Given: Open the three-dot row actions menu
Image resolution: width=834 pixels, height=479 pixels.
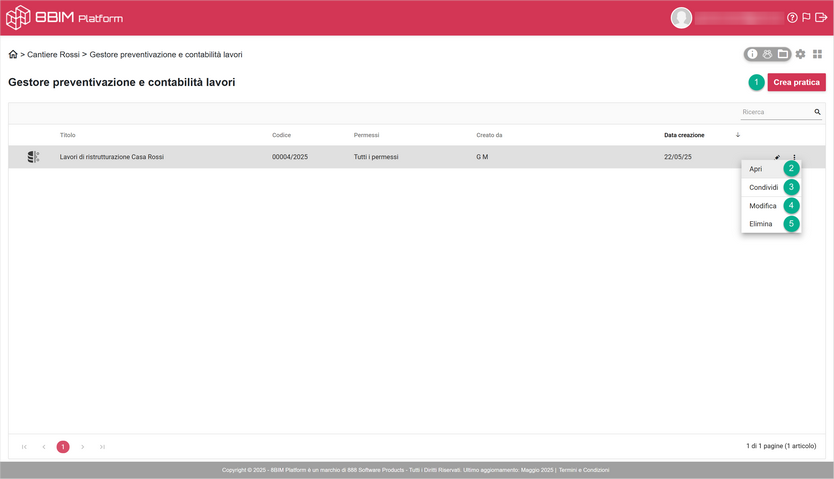Looking at the screenshot, I should click(795, 157).
